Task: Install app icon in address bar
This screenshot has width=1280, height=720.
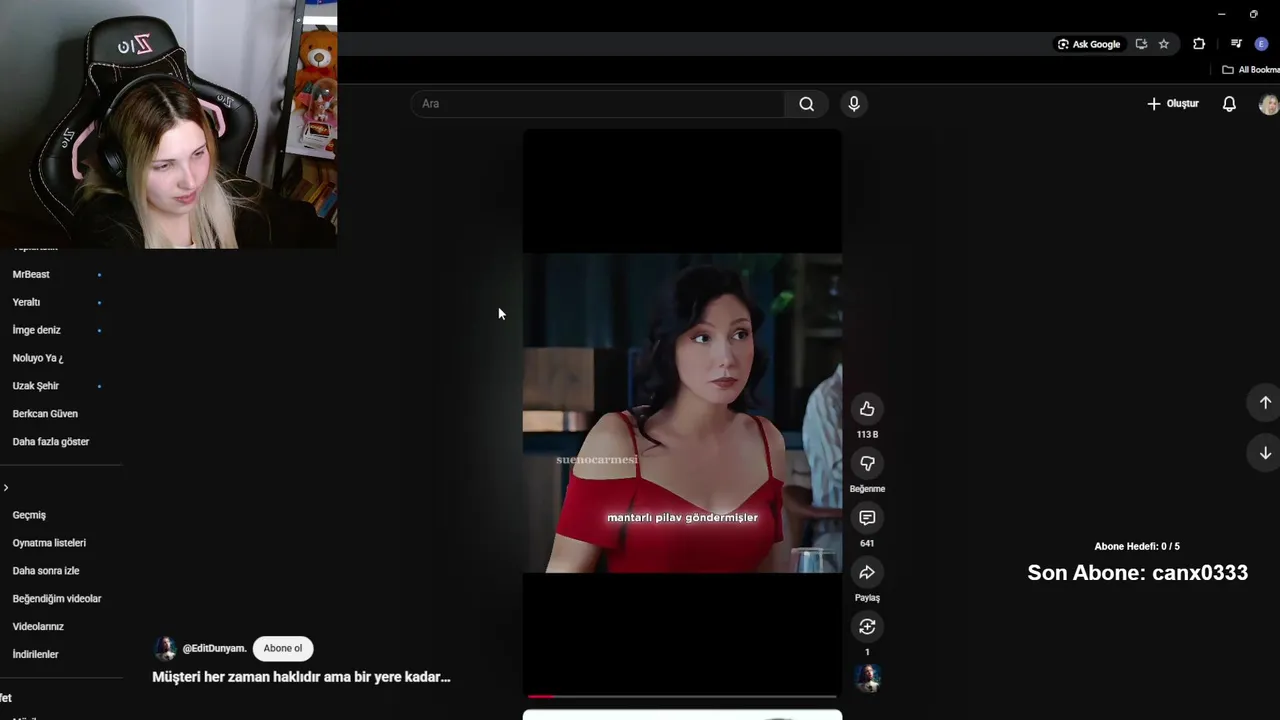Action: point(1141,44)
